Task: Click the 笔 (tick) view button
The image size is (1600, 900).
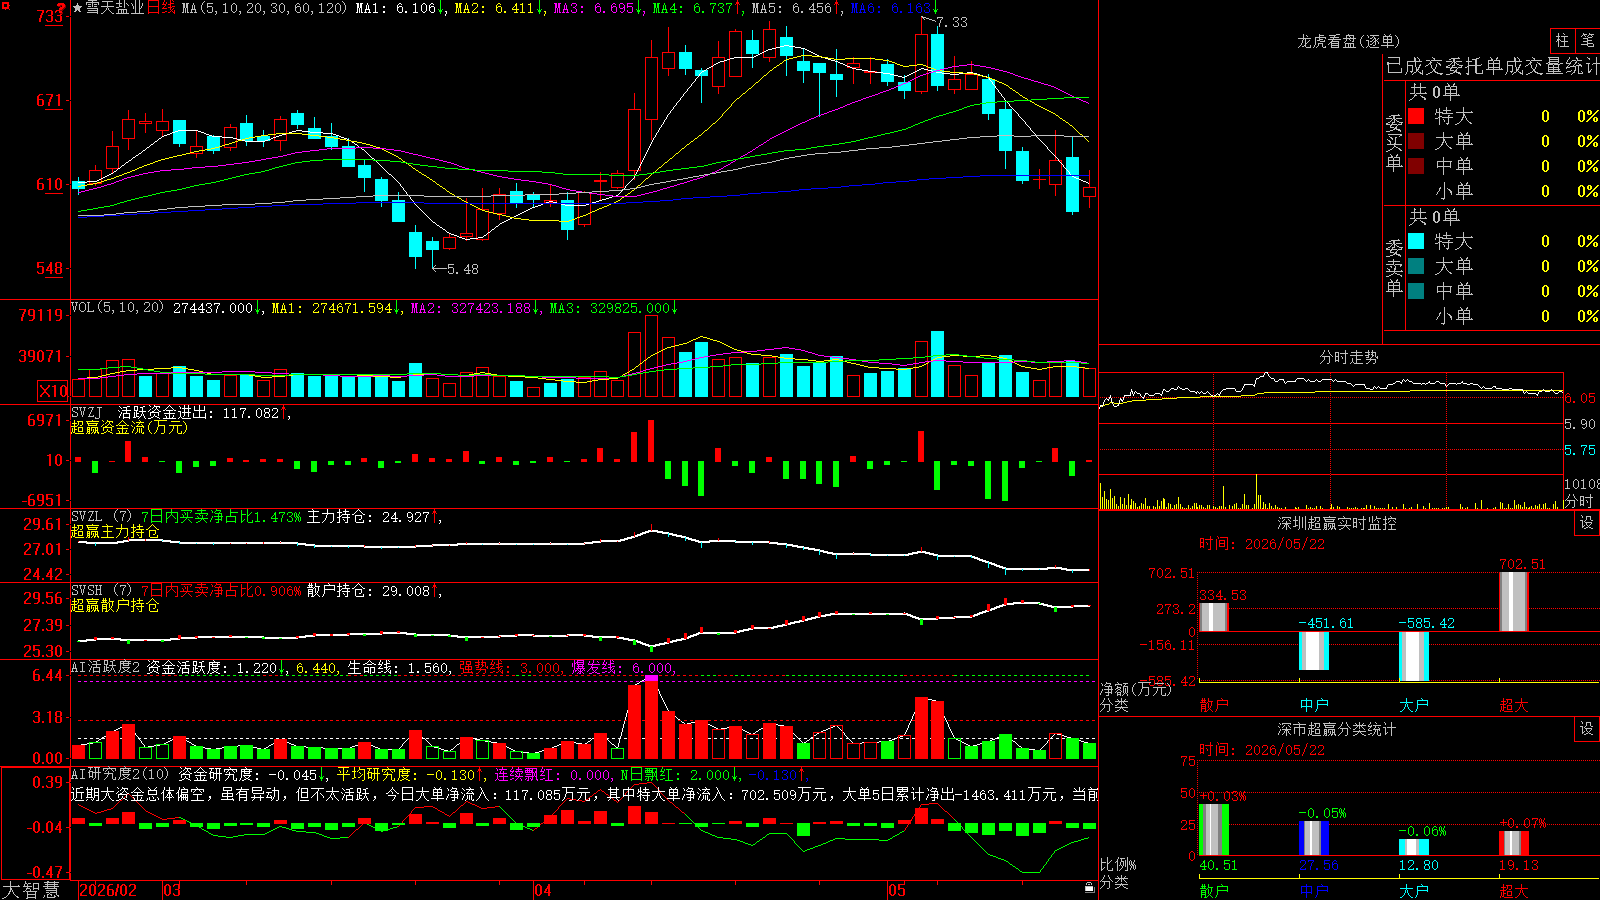Action: [1587, 40]
